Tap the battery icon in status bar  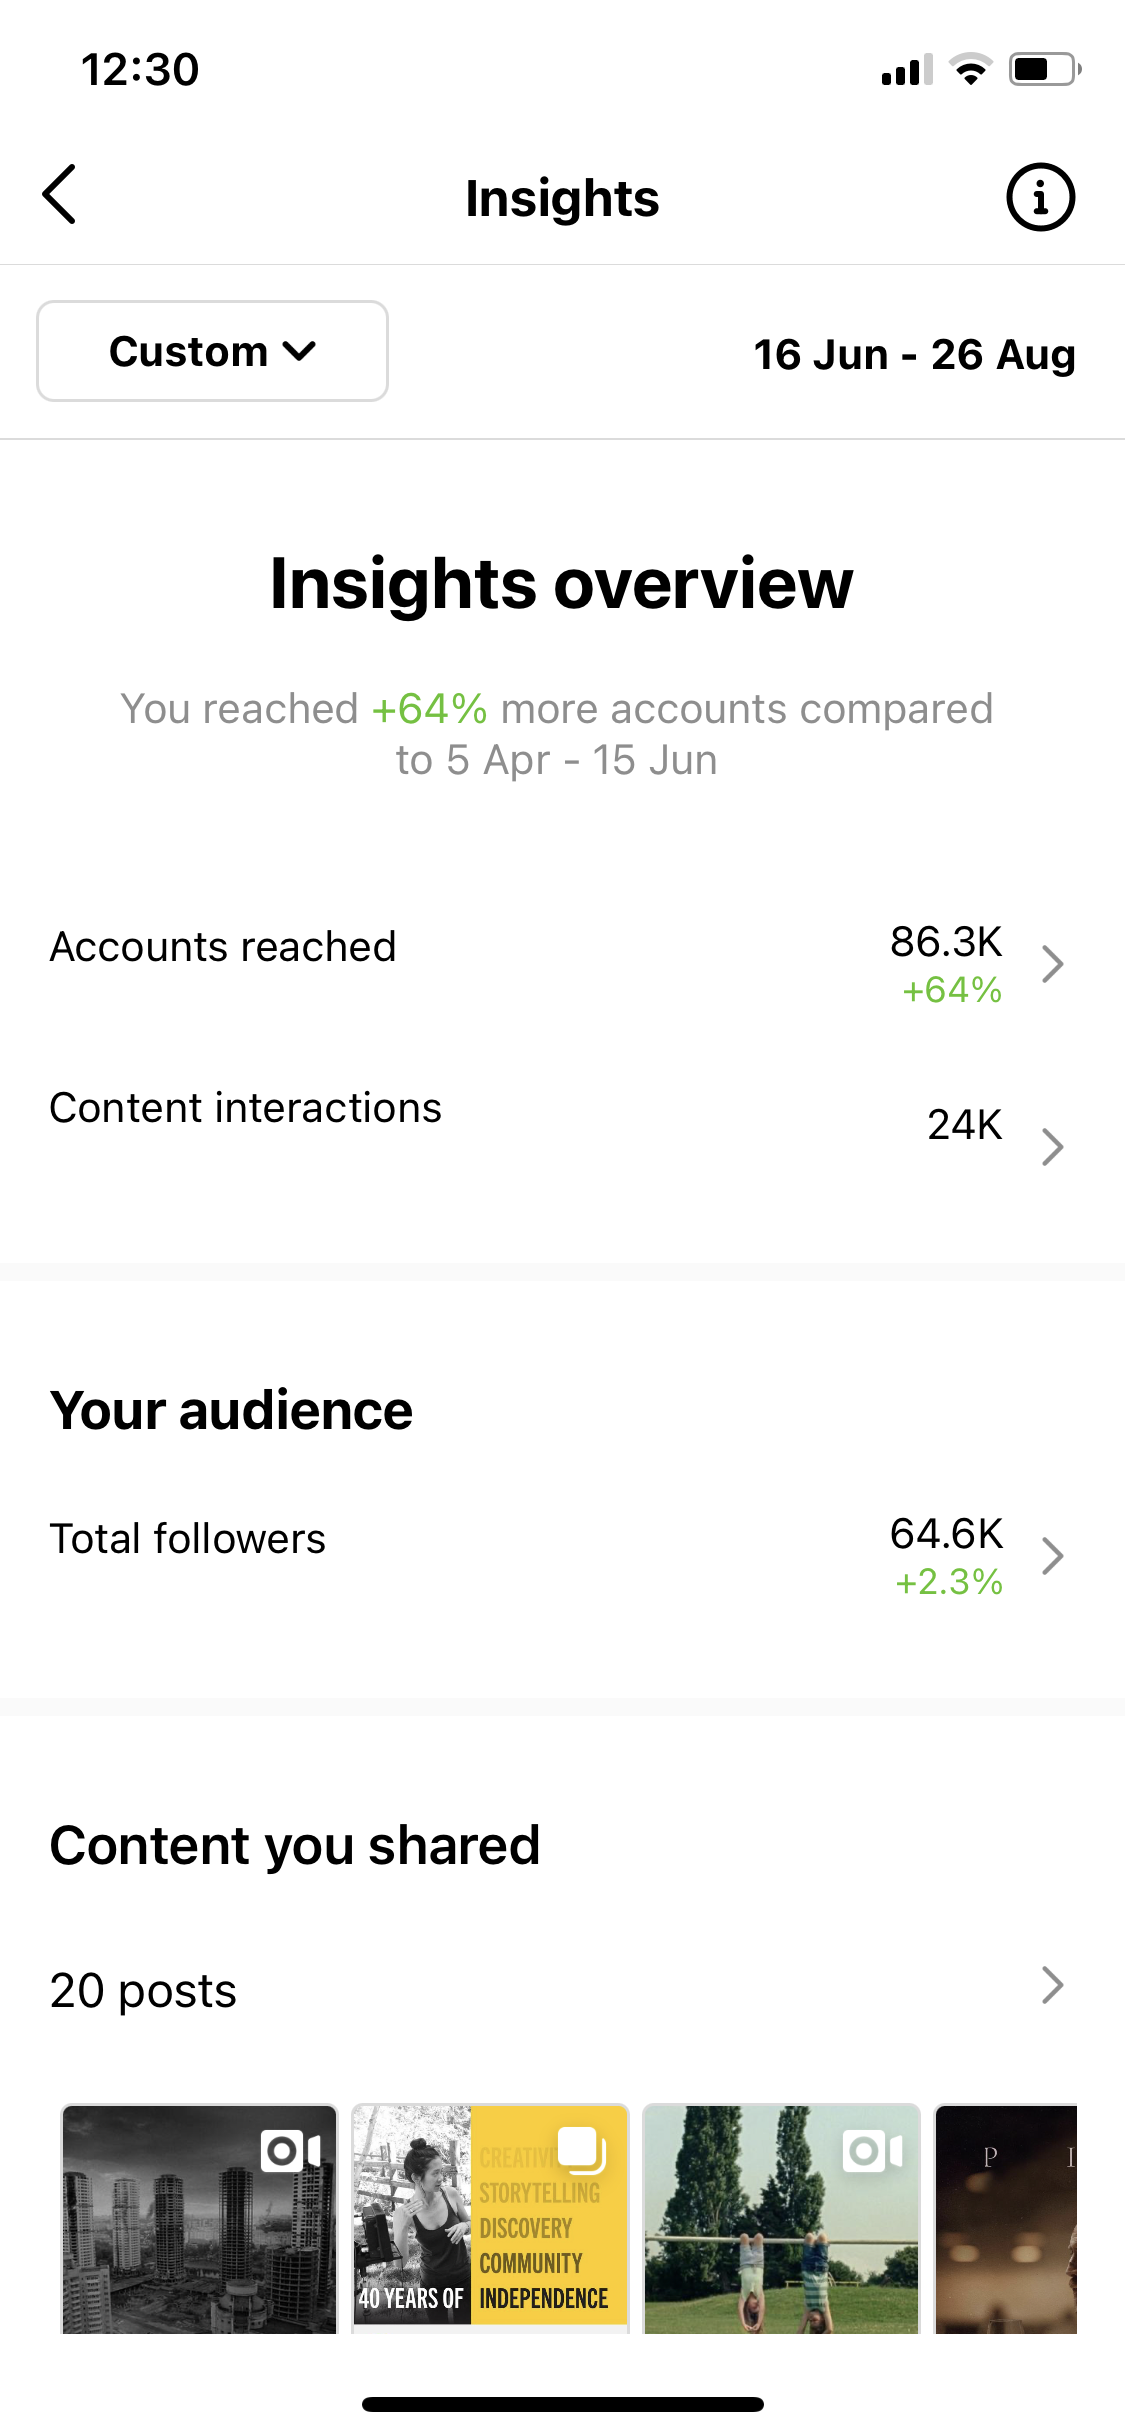(1045, 69)
